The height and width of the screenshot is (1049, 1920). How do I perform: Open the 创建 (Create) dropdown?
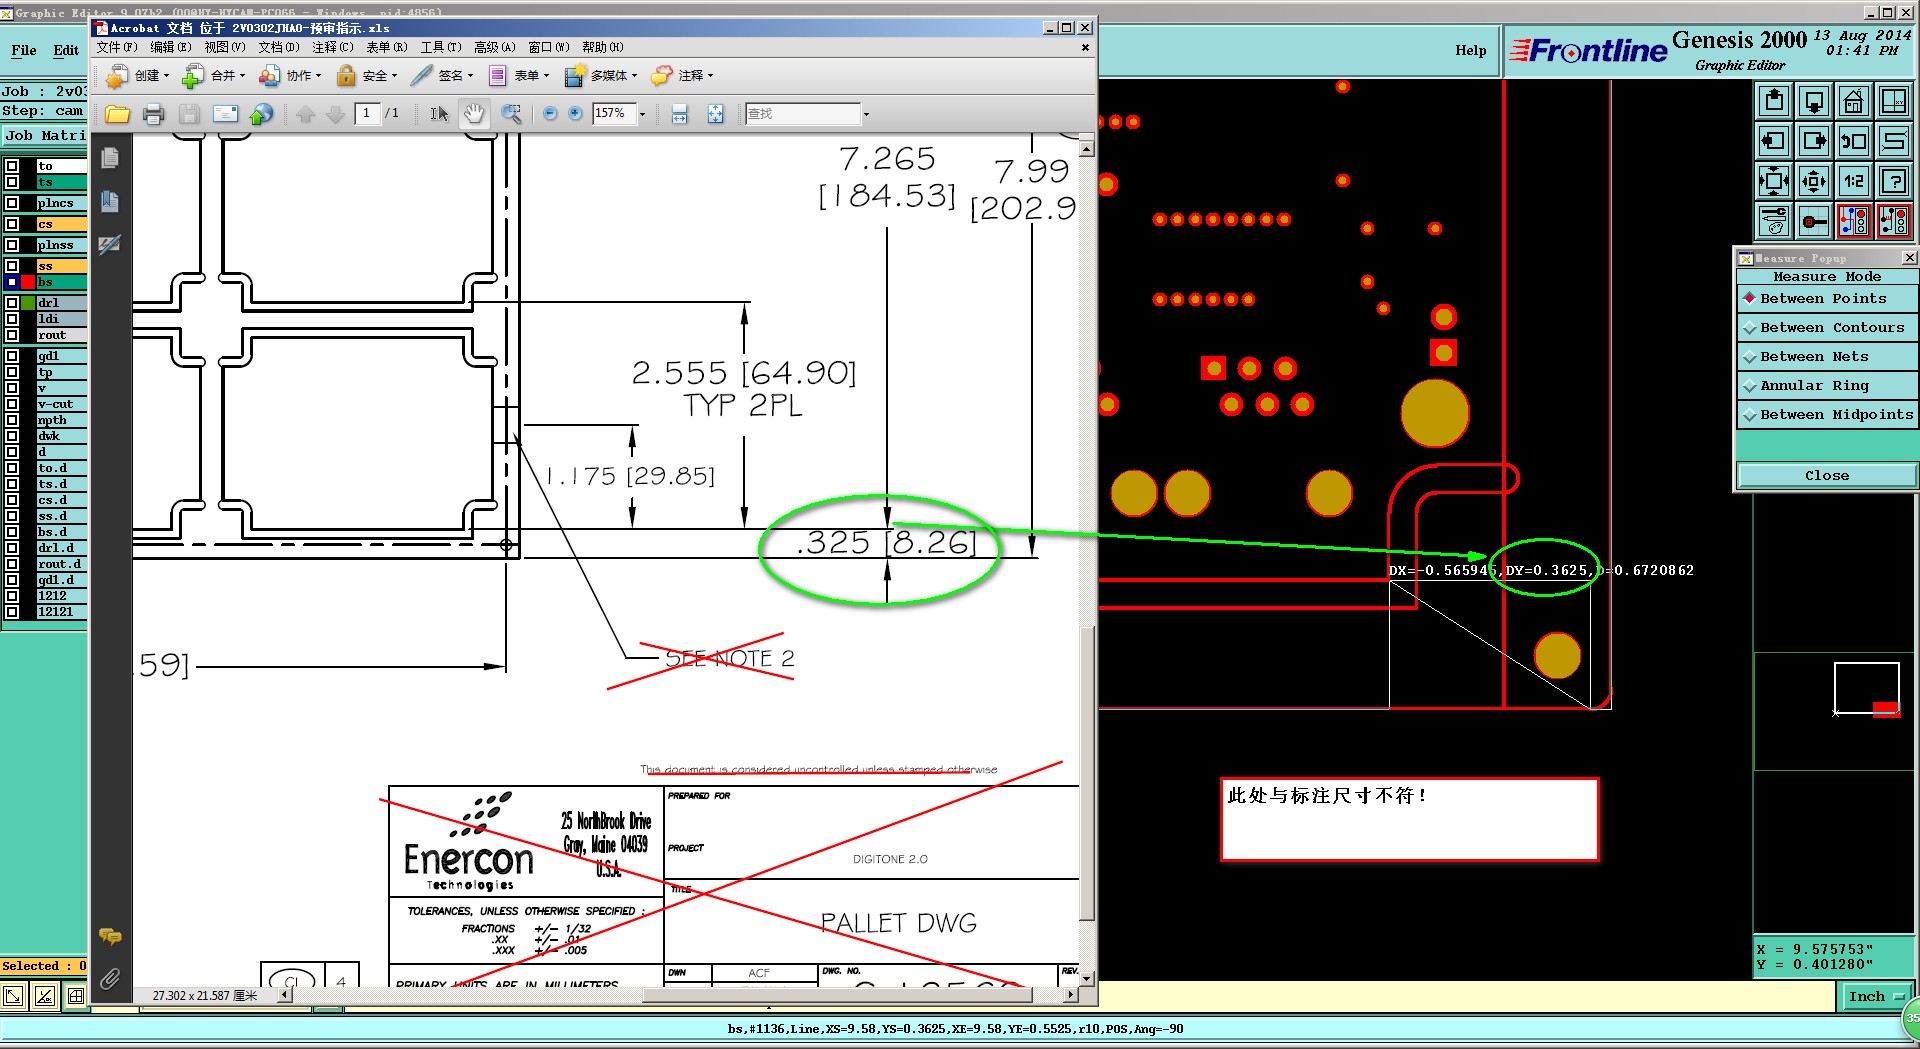(138, 76)
